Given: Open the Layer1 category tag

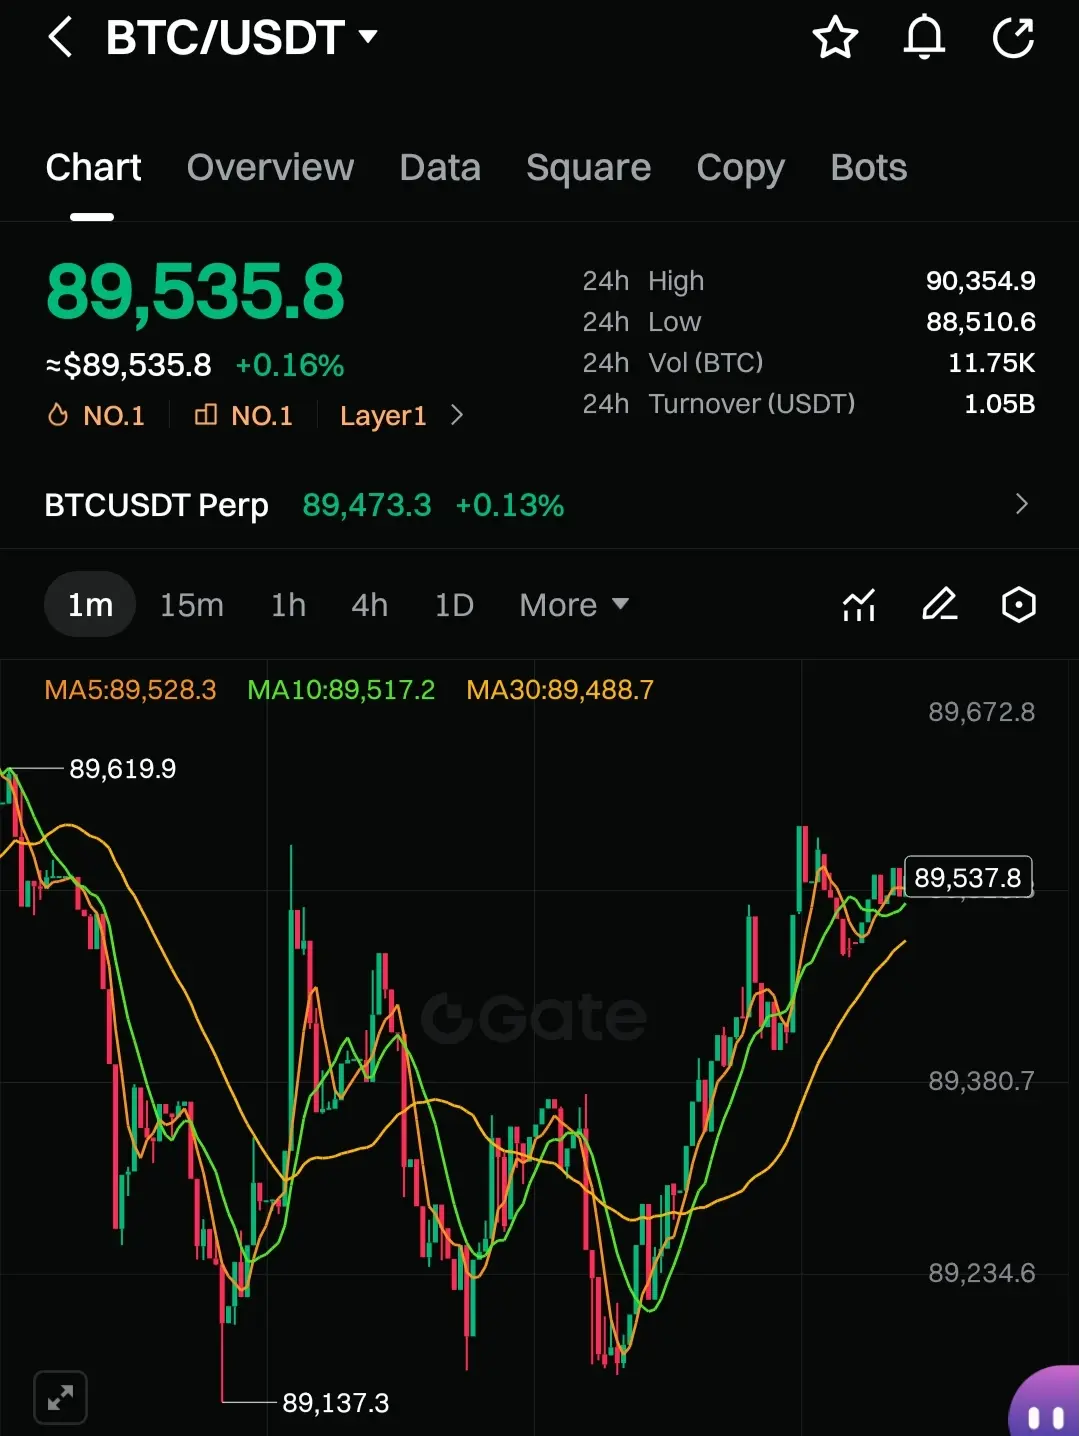Looking at the screenshot, I should click(x=383, y=415).
